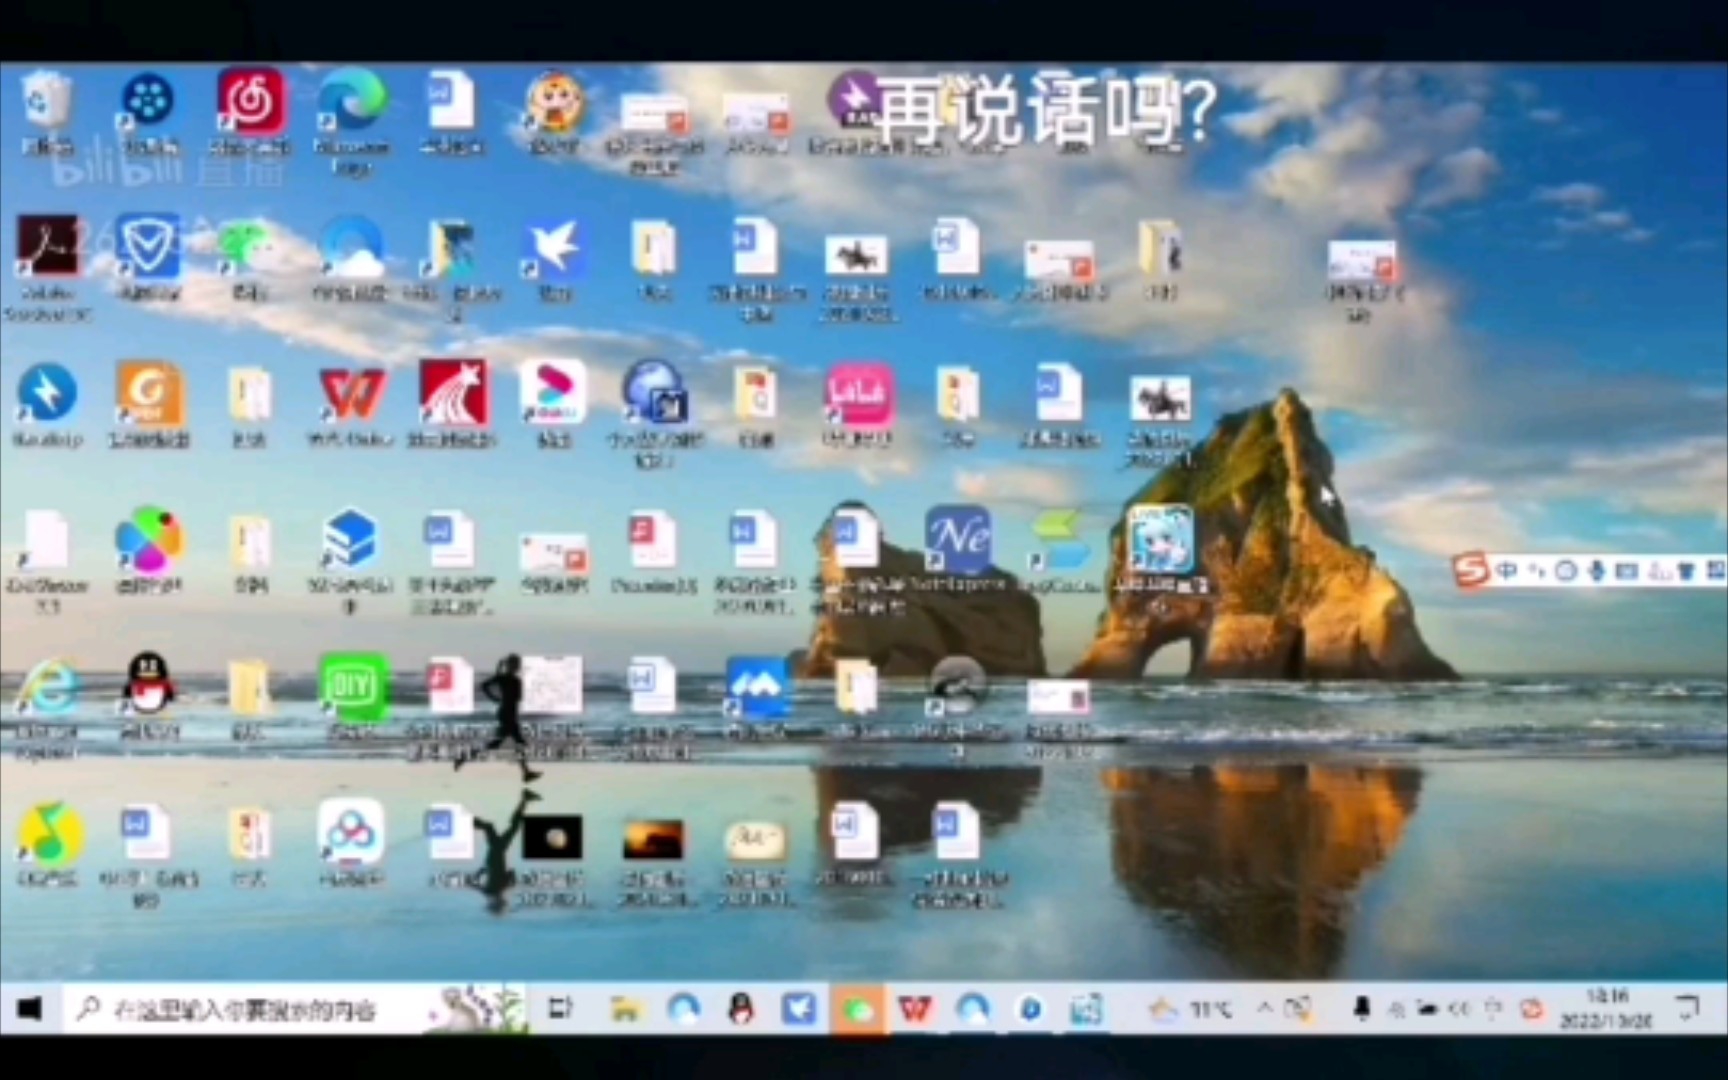Open the blue shield checkmark security app

(x=148, y=246)
